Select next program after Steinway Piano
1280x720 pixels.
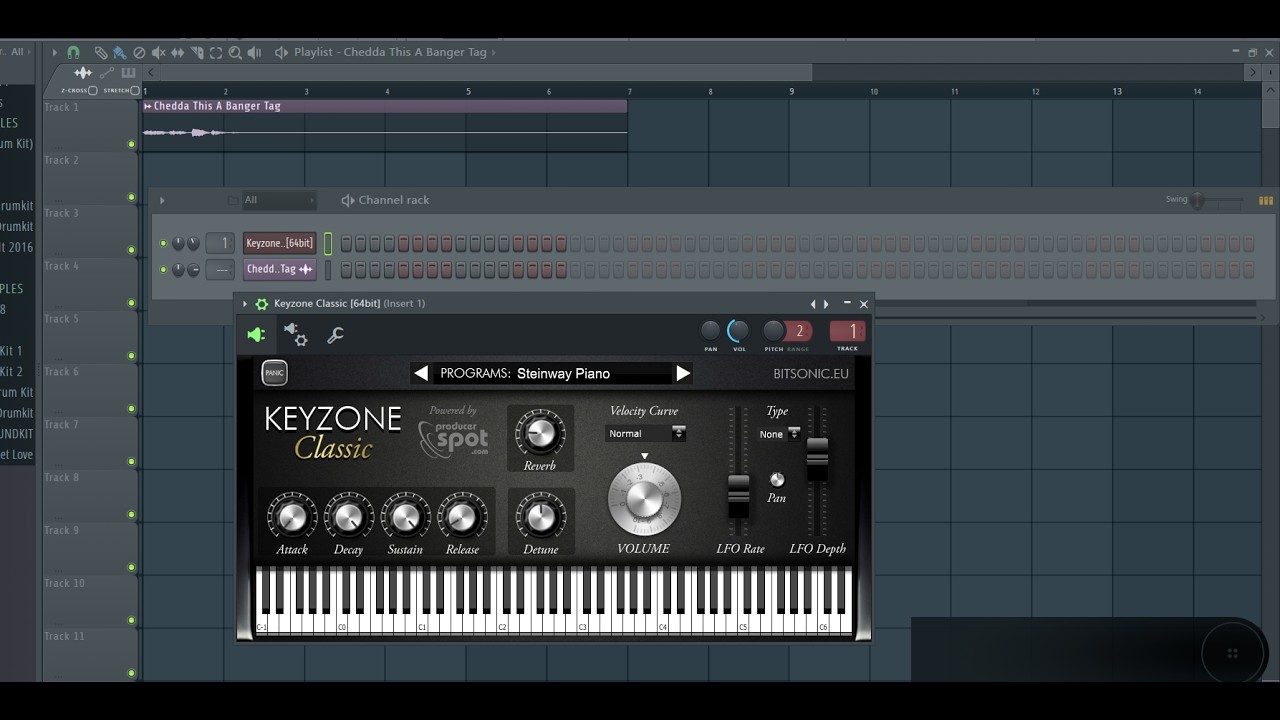point(683,373)
